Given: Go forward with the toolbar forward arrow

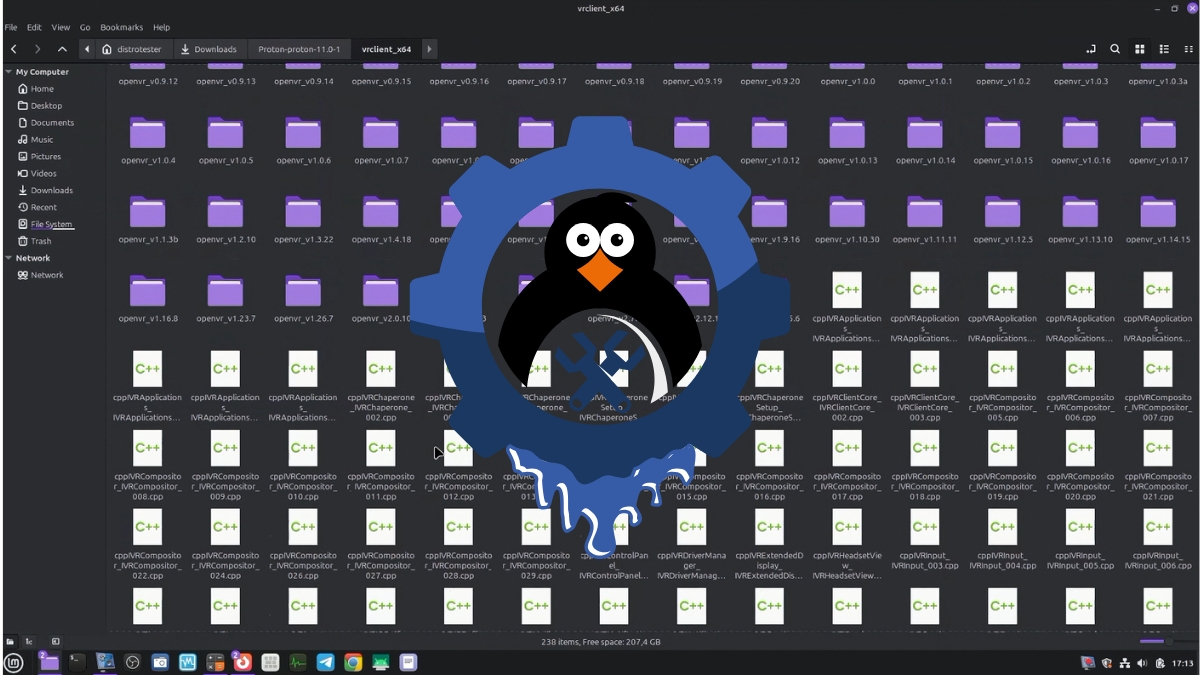Looking at the screenshot, I should [x=37, y=49].
